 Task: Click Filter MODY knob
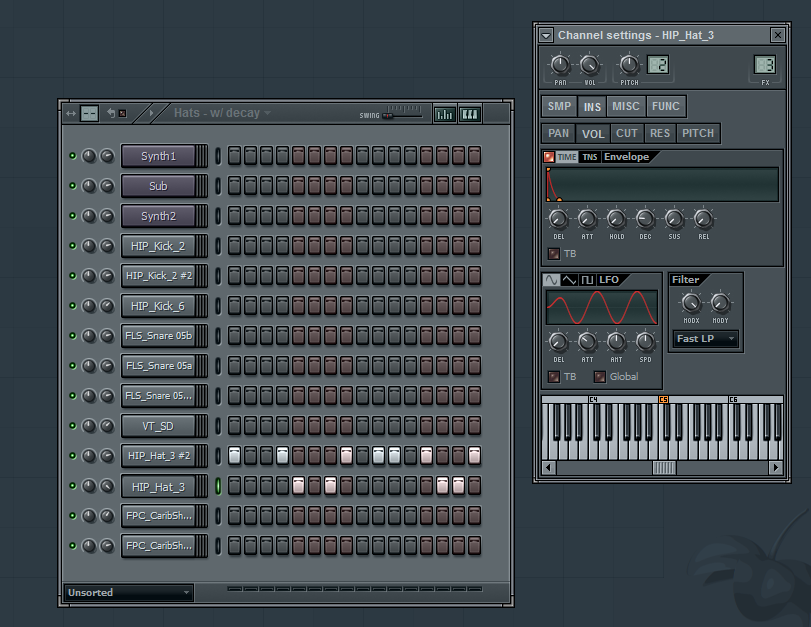(720, 303)
